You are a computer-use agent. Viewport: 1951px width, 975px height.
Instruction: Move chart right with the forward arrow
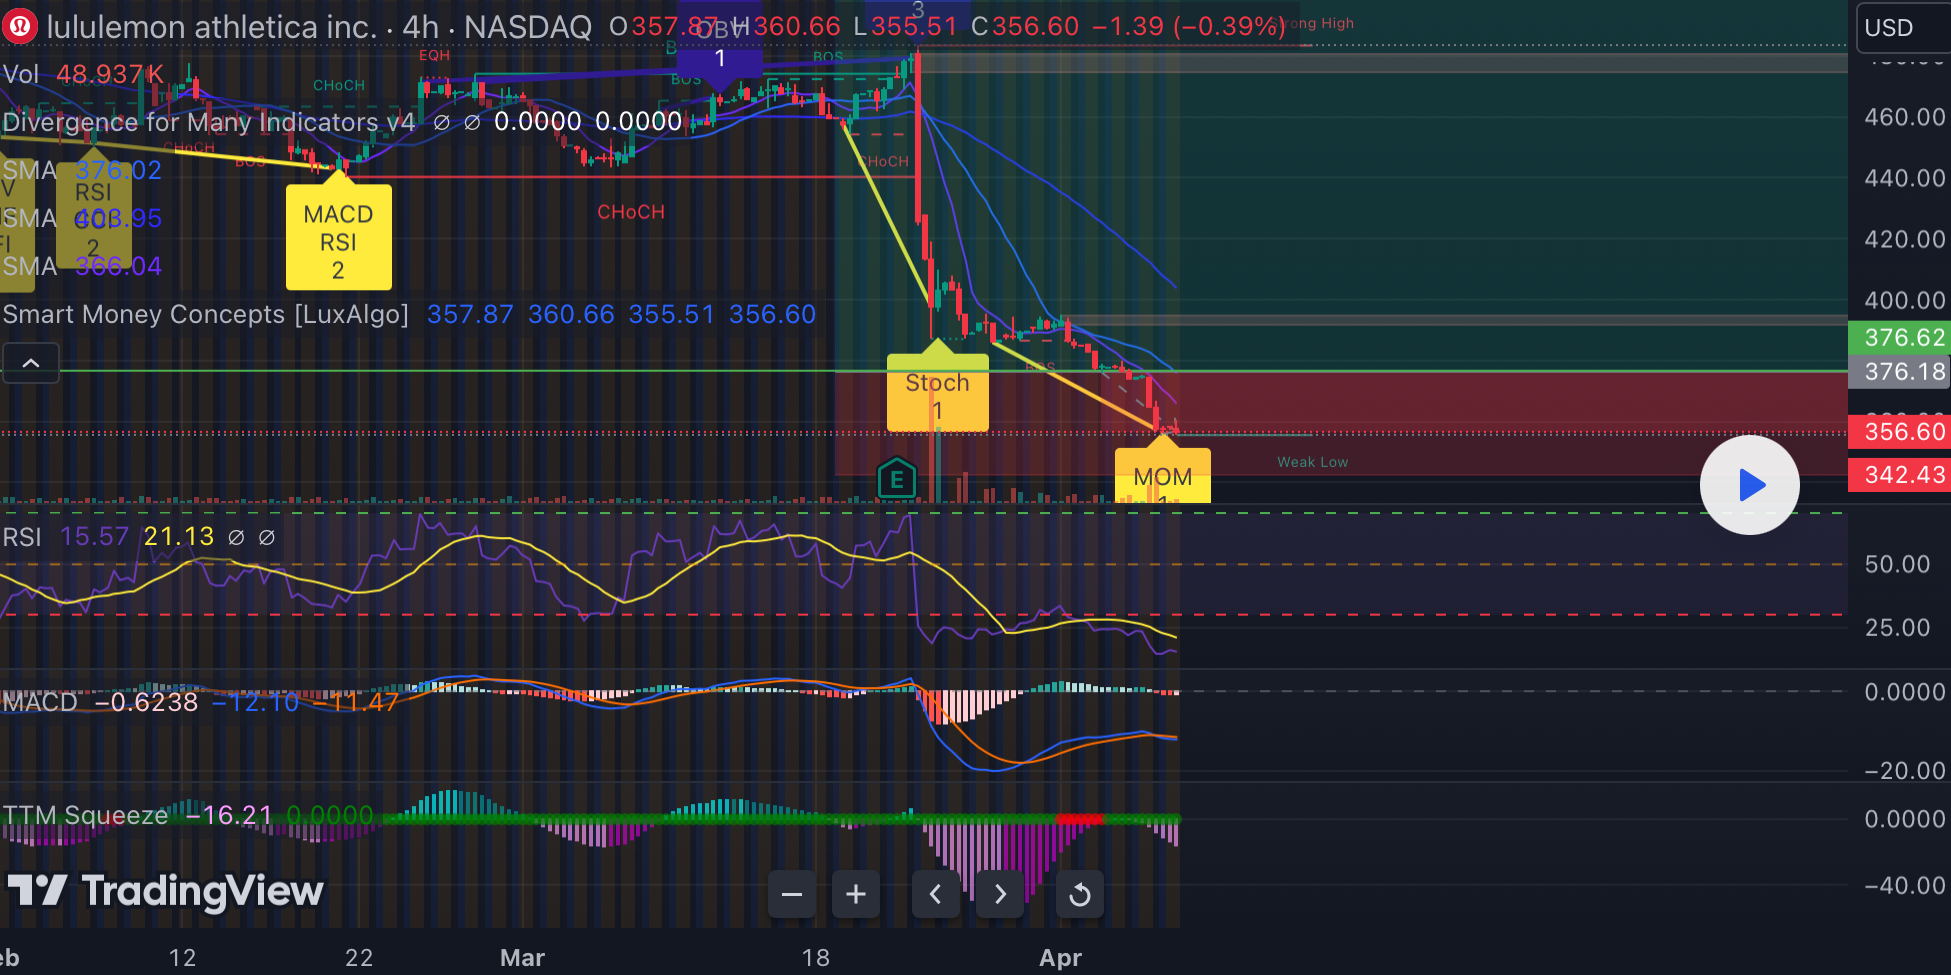1000,894
